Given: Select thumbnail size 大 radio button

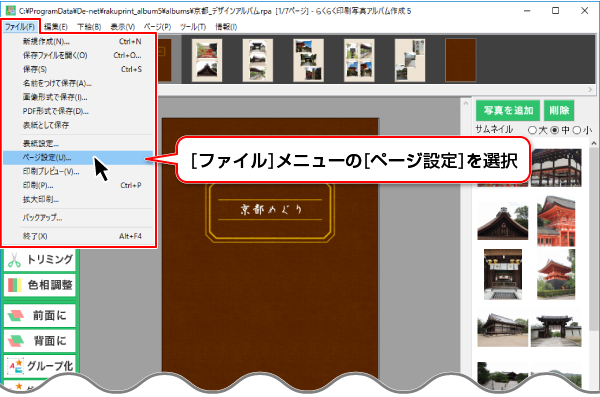Looking at the screenshot, I should coord(532,130).
